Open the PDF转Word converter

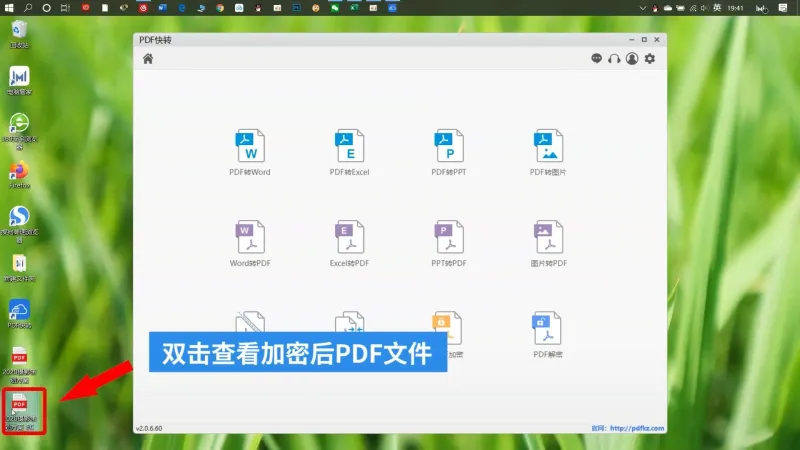click(x=250, y=152)
